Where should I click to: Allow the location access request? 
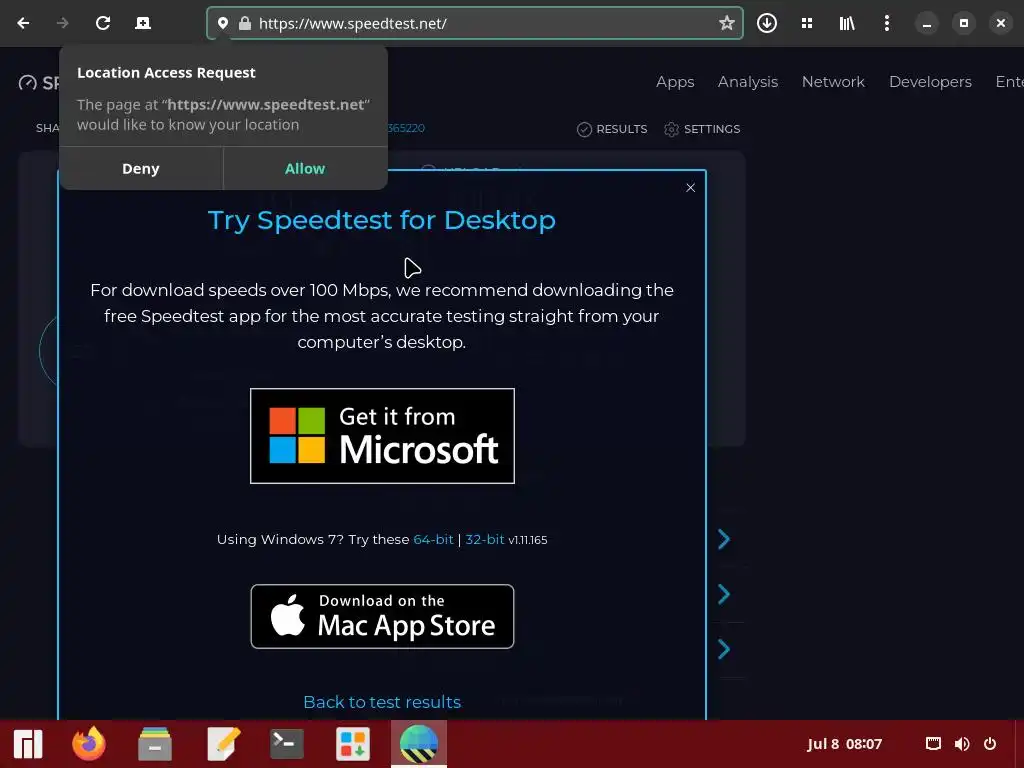[x=305, y=168]
